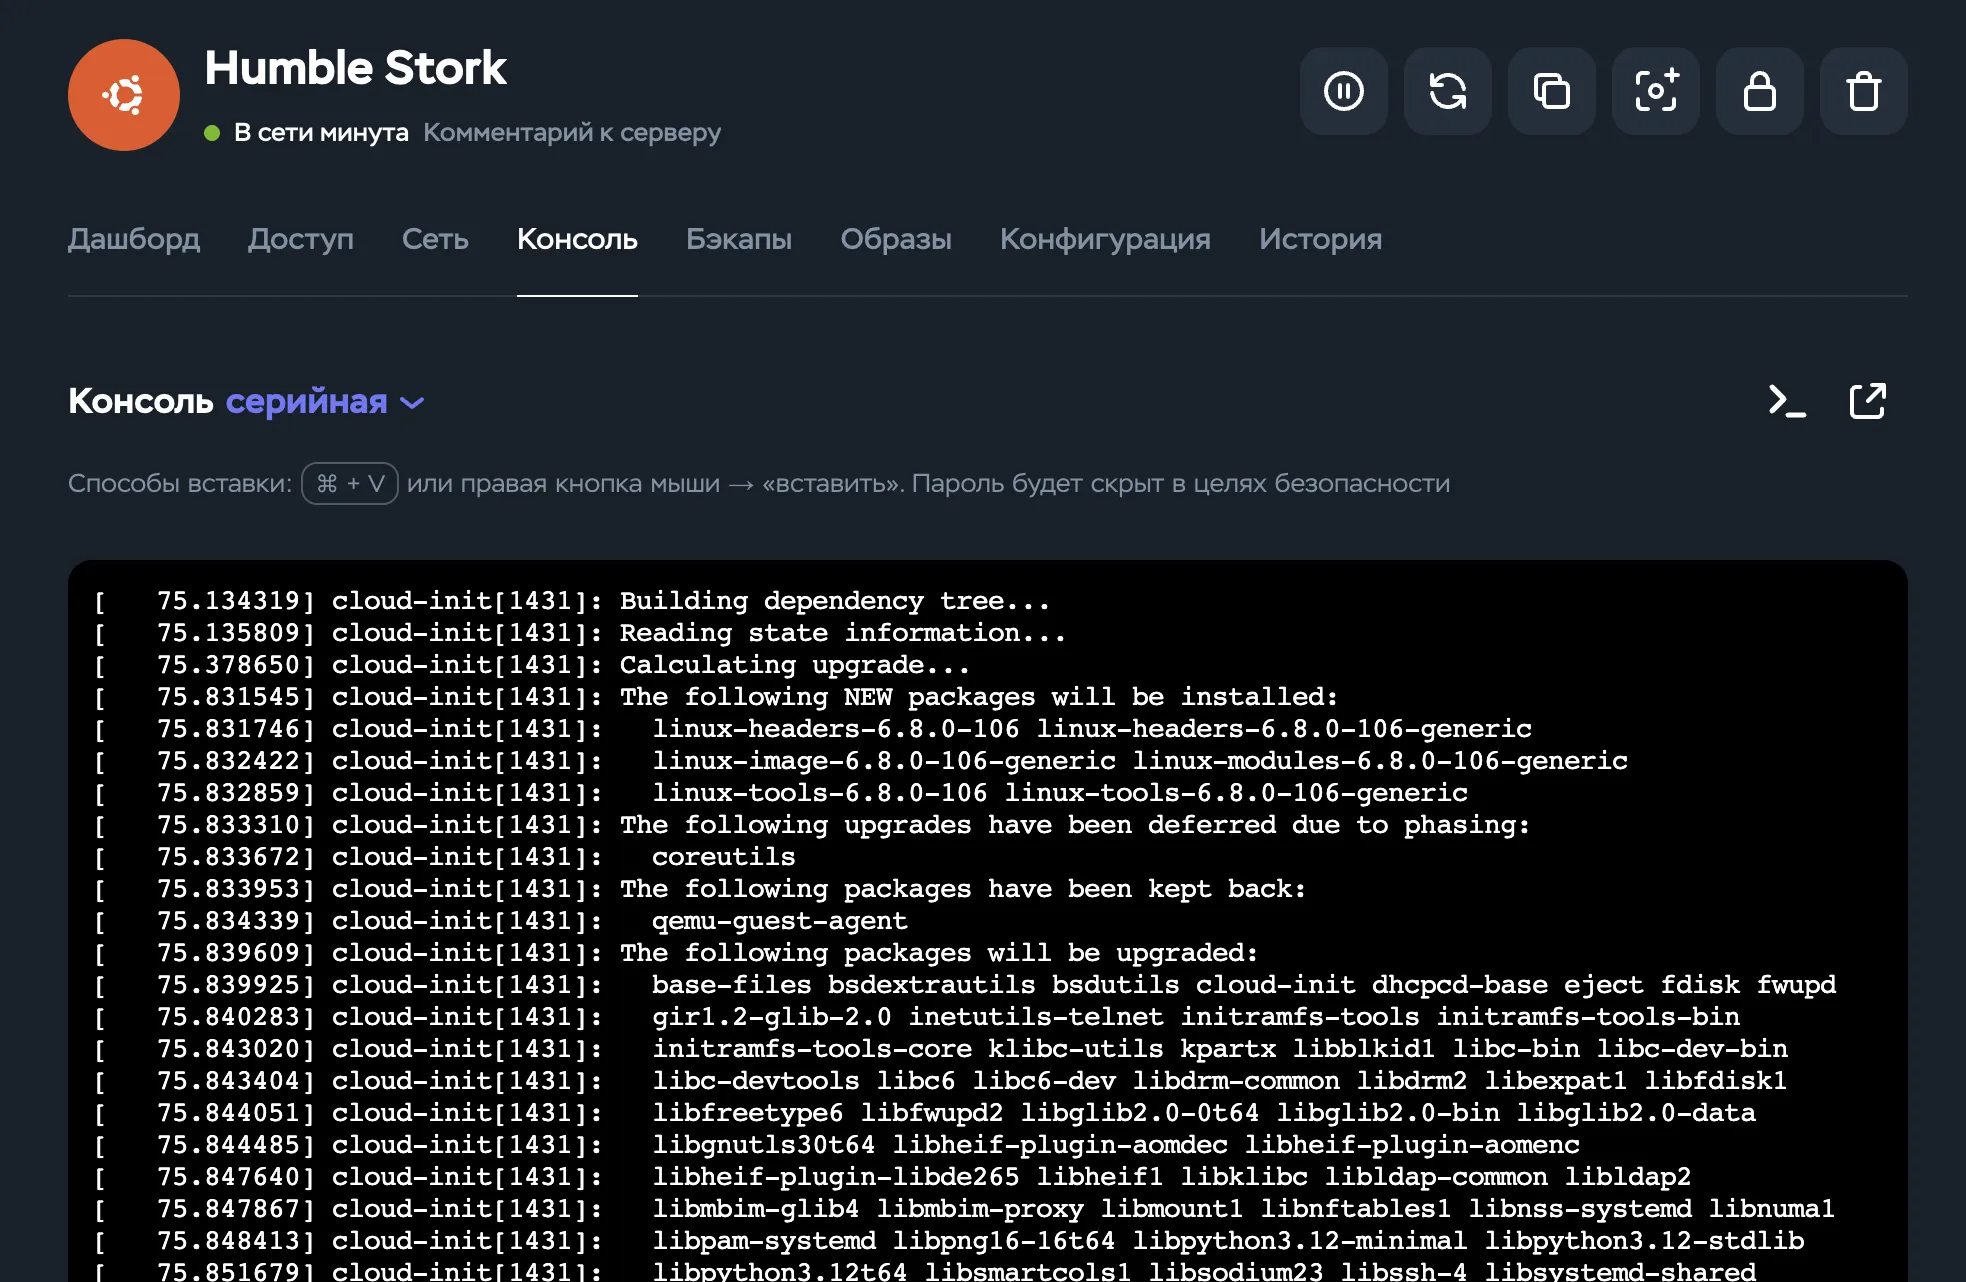Click the delete server trash icon

click(x=1863, y=91)
